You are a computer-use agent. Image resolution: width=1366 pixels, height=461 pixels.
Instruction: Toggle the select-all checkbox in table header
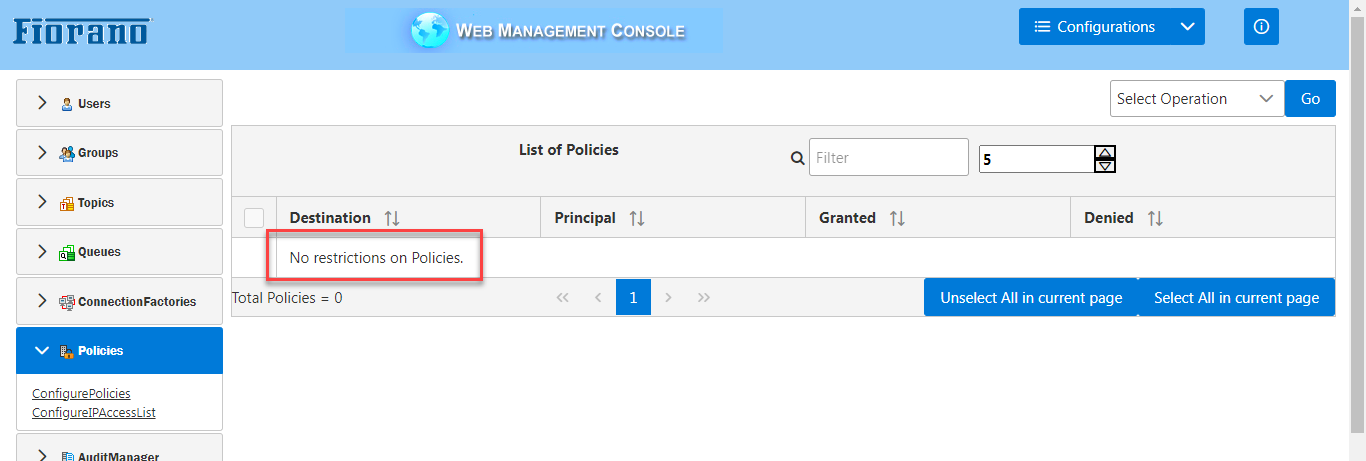254,218
